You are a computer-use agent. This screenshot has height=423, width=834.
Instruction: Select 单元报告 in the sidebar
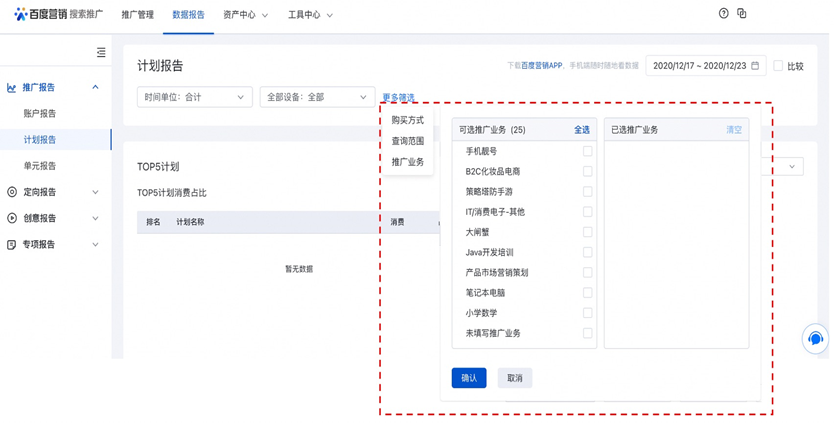tap(40, 166)
